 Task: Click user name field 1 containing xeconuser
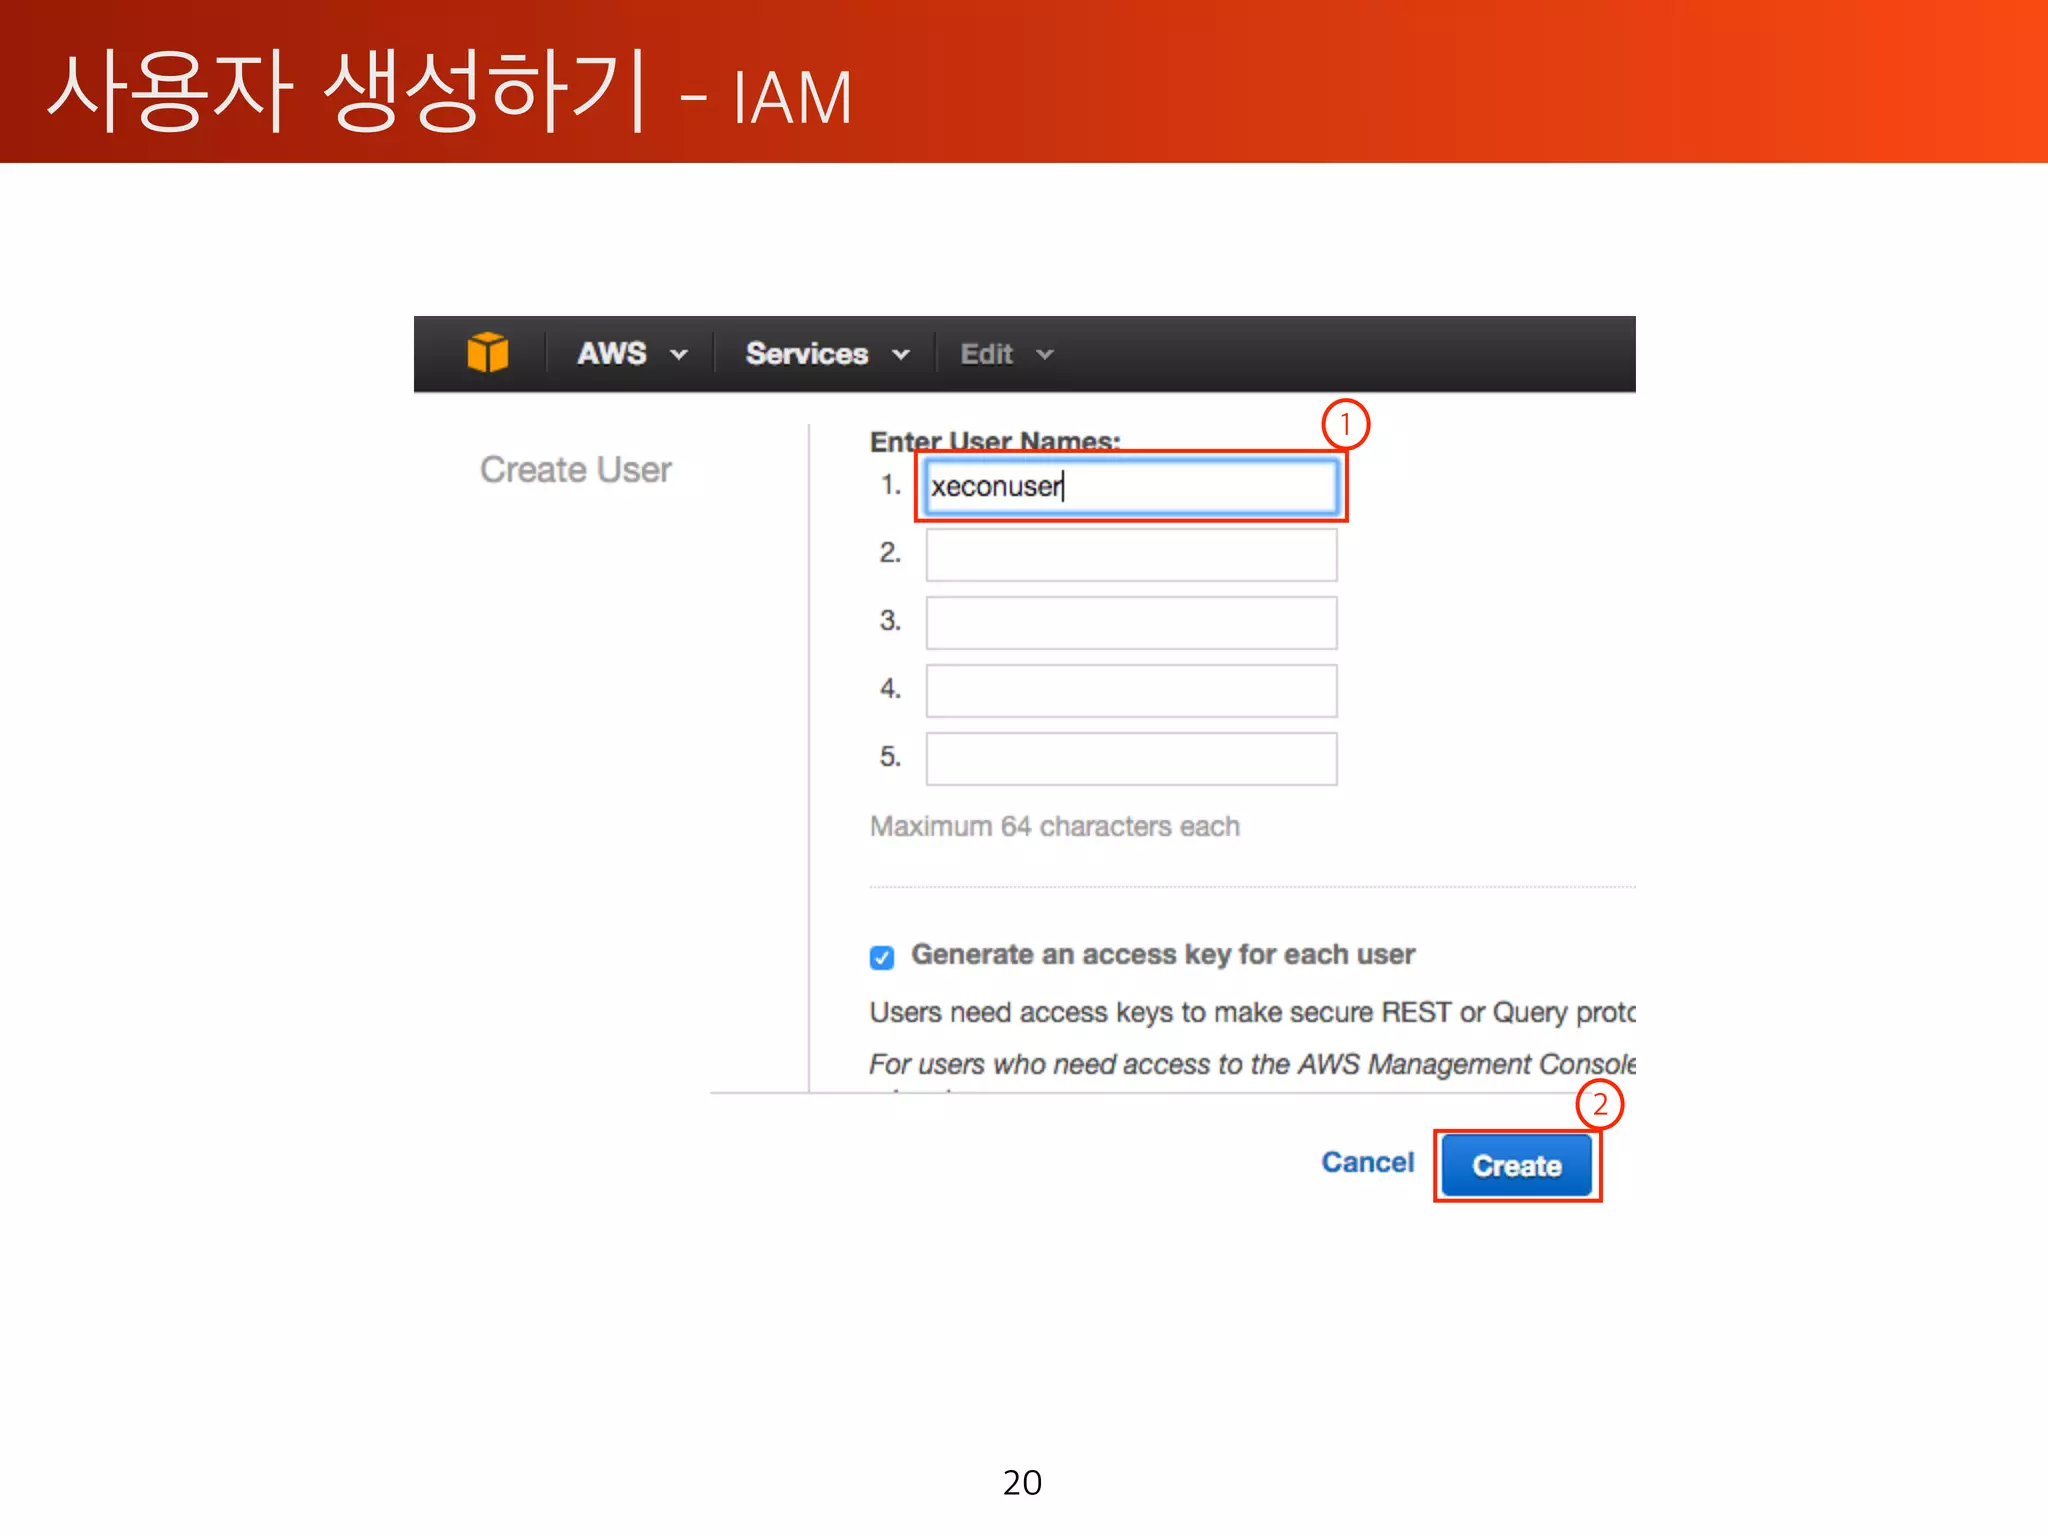click(1131, 487)
